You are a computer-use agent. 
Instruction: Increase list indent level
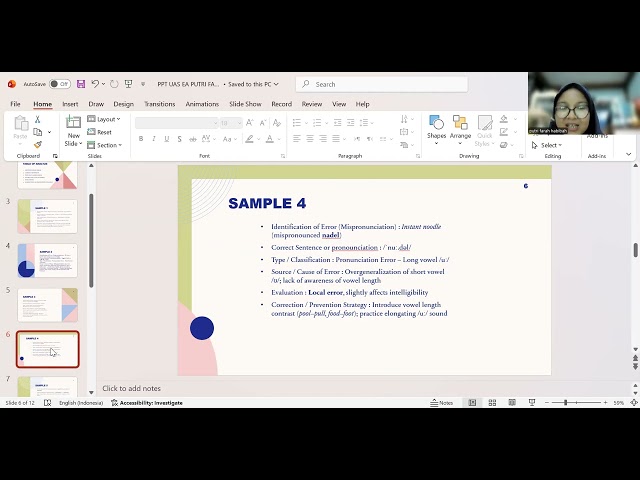click(x=351, y=122)
